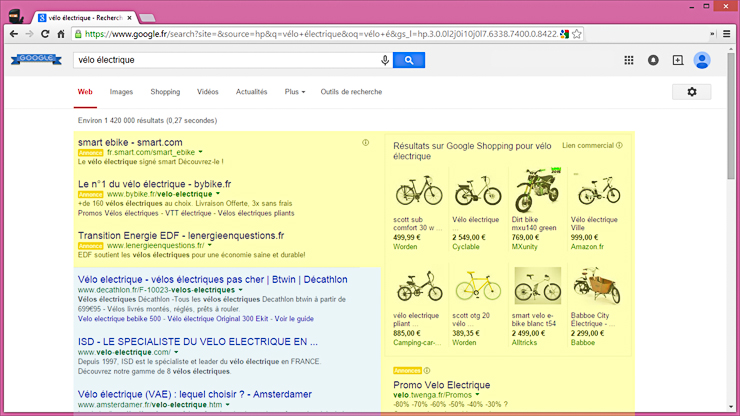Open the Chrome hamburger menu
The image size is (740, 416).
[727, 34]
